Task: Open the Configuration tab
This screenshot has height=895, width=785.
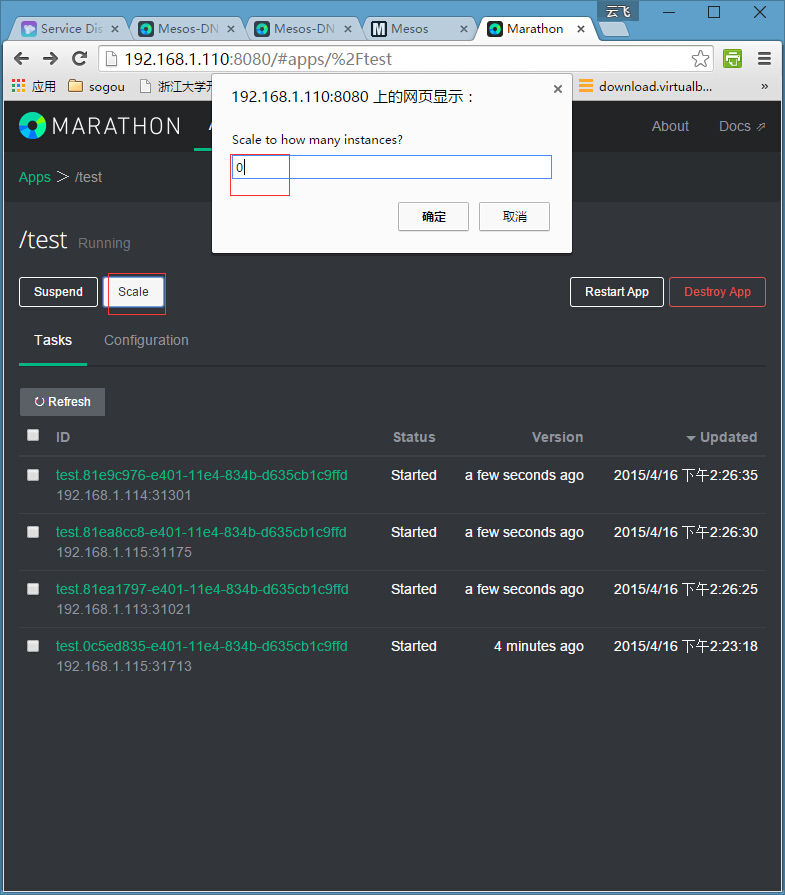Action: (146, 340)
